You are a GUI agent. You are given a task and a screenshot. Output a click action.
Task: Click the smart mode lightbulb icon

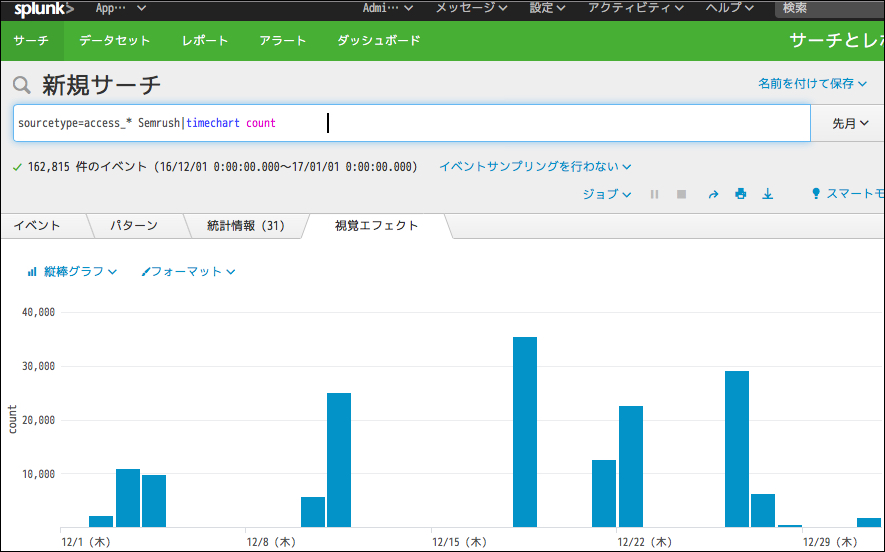pos(816,194)
